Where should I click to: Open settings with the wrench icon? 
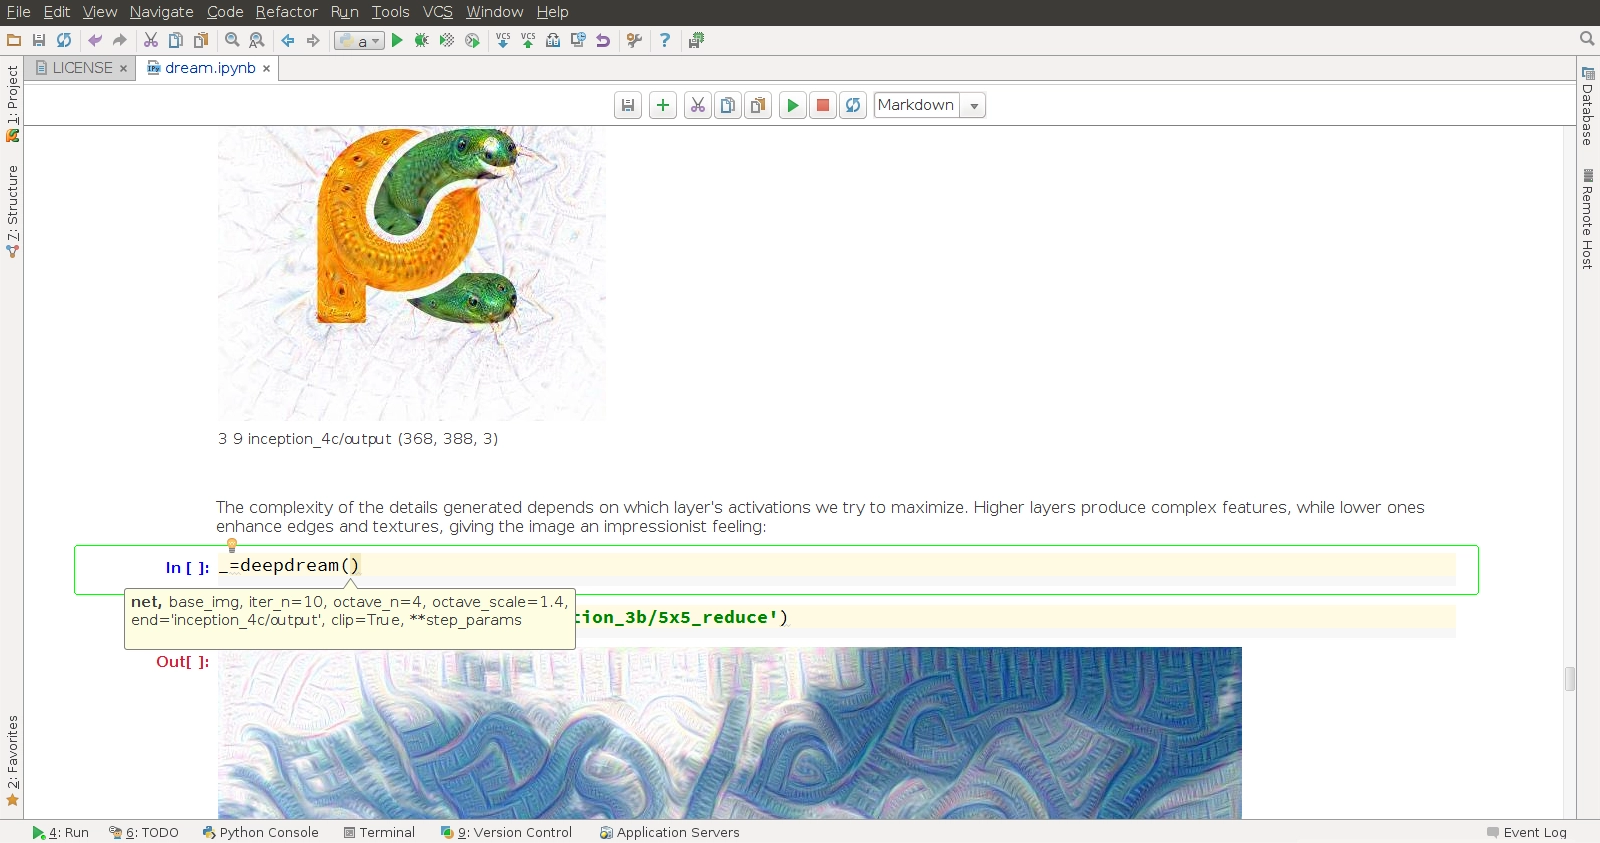pos(634,40)
